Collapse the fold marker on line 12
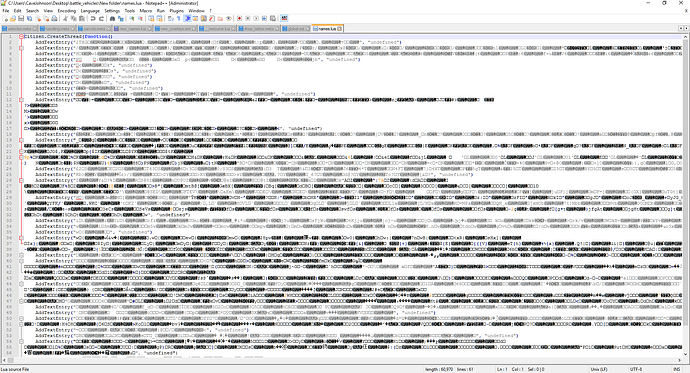Screen dimensions: 690x373 pos(21,99)
